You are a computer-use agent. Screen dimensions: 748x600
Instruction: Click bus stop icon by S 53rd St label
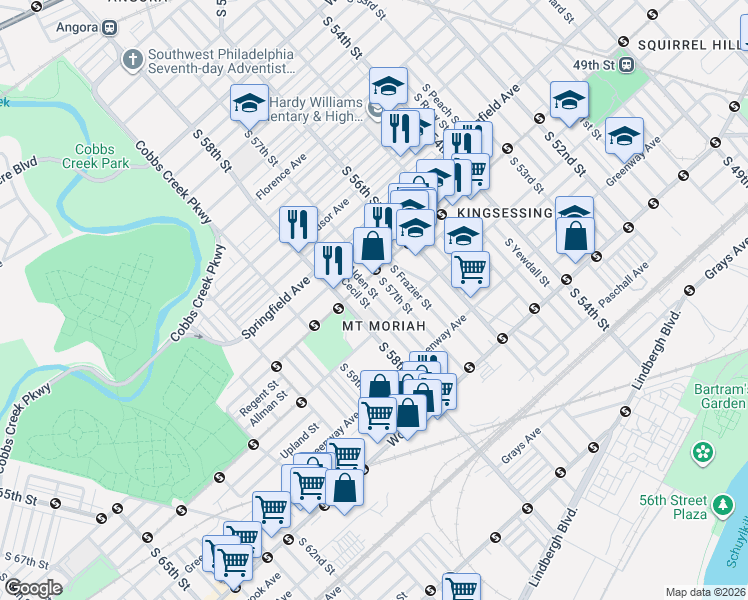point(508,149)
